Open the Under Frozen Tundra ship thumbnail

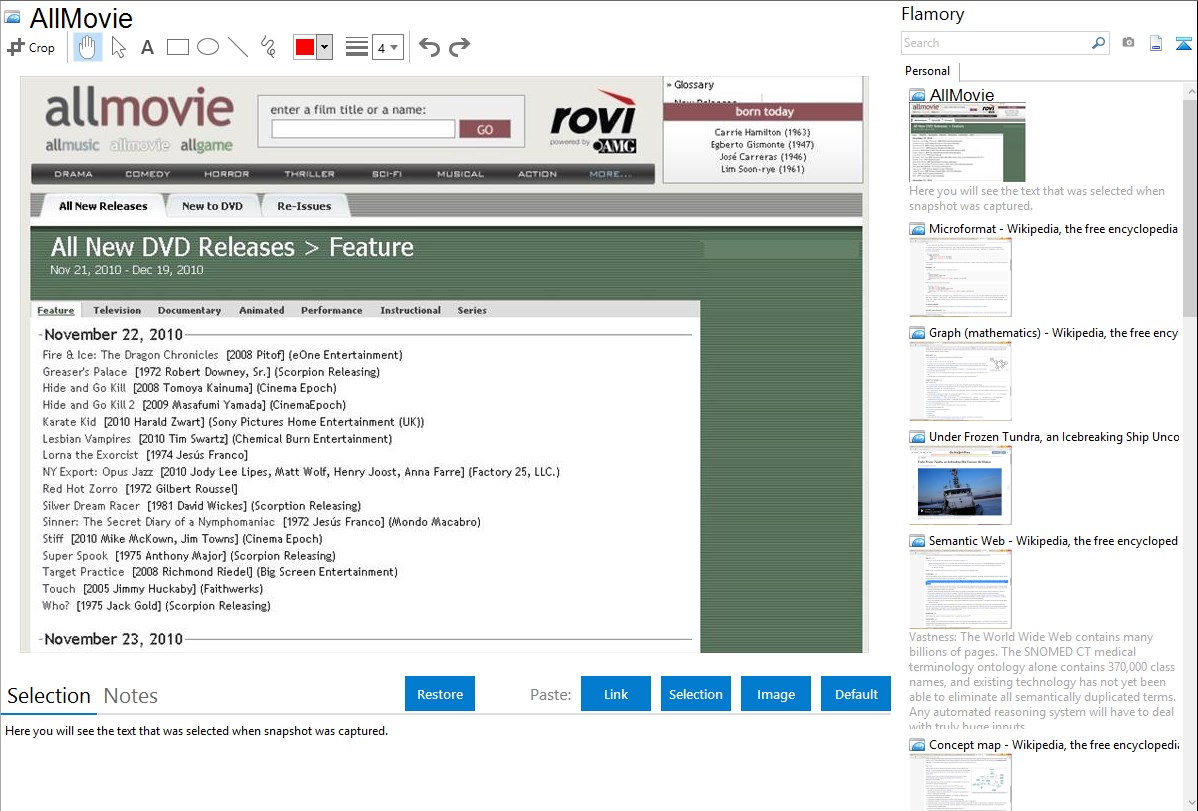pyautogui.click(x=960, y=485)
